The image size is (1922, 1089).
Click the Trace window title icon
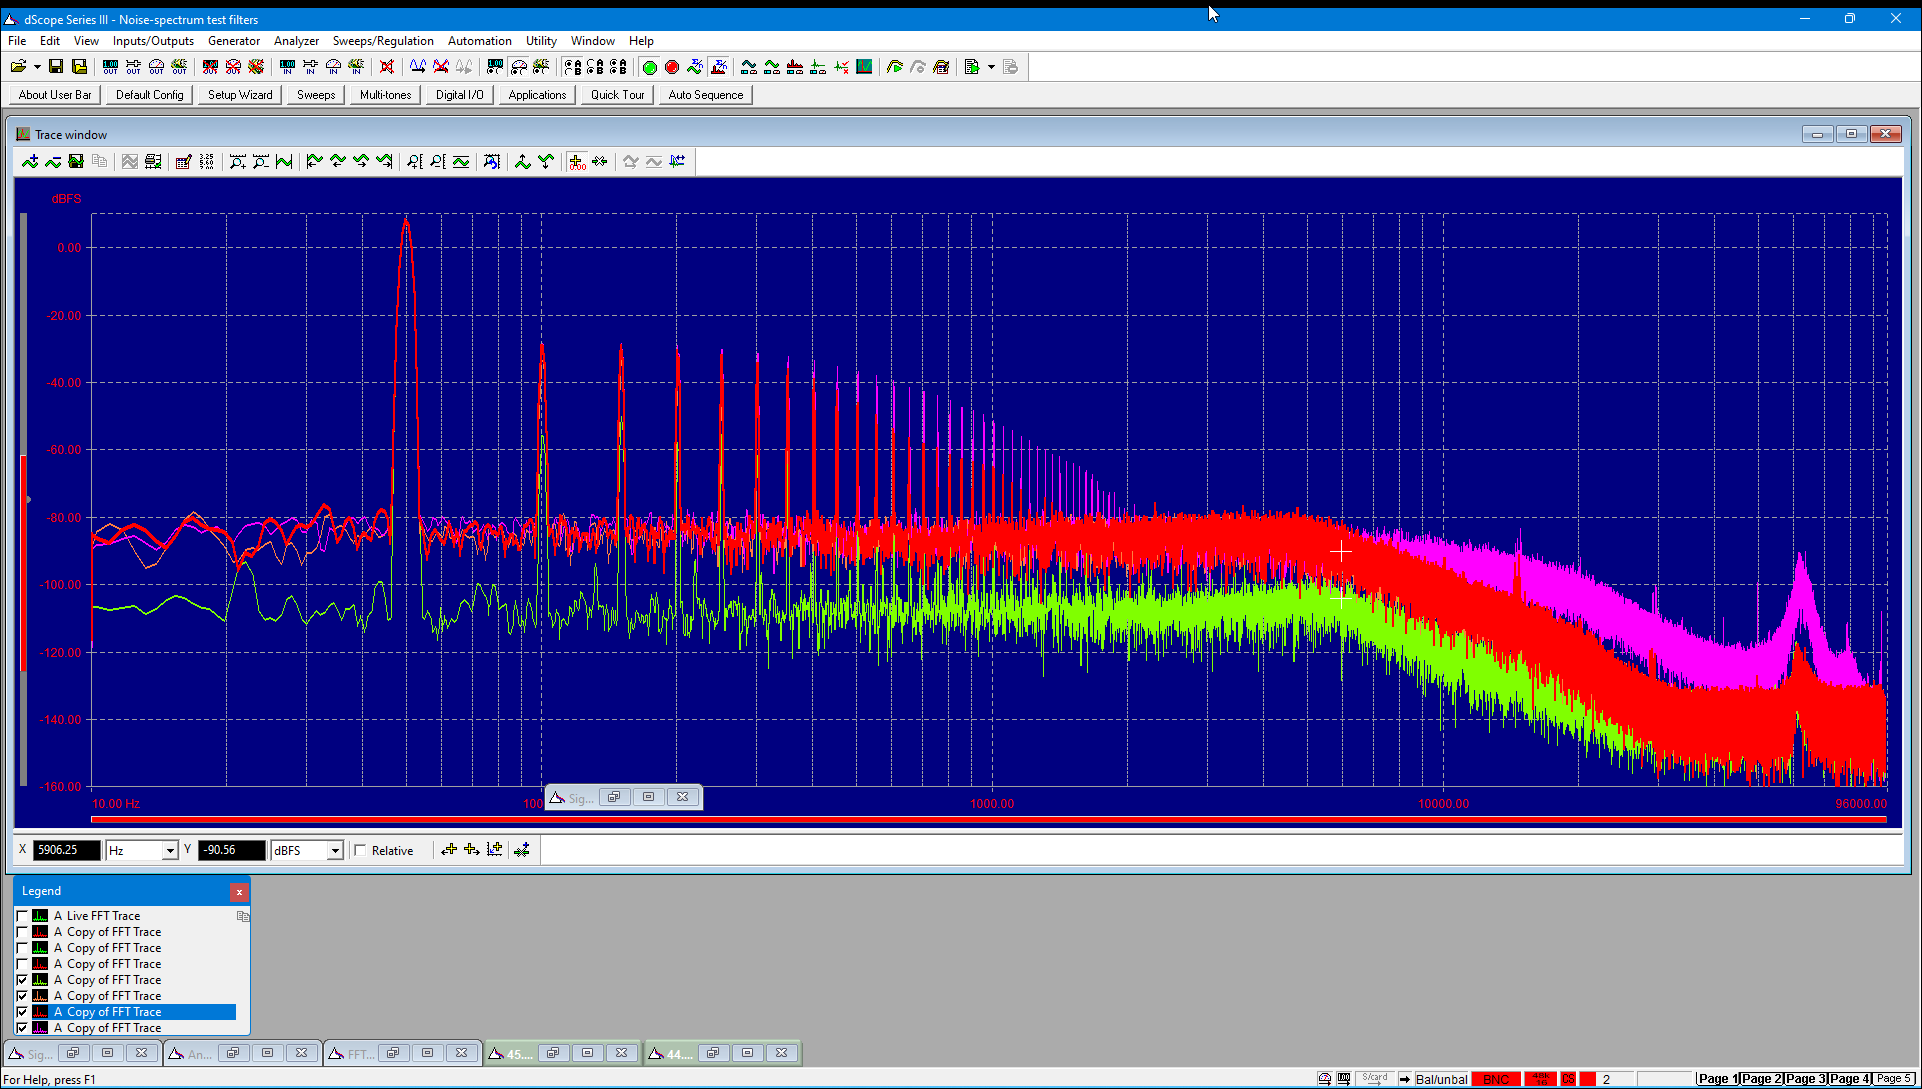click(23, 134)
